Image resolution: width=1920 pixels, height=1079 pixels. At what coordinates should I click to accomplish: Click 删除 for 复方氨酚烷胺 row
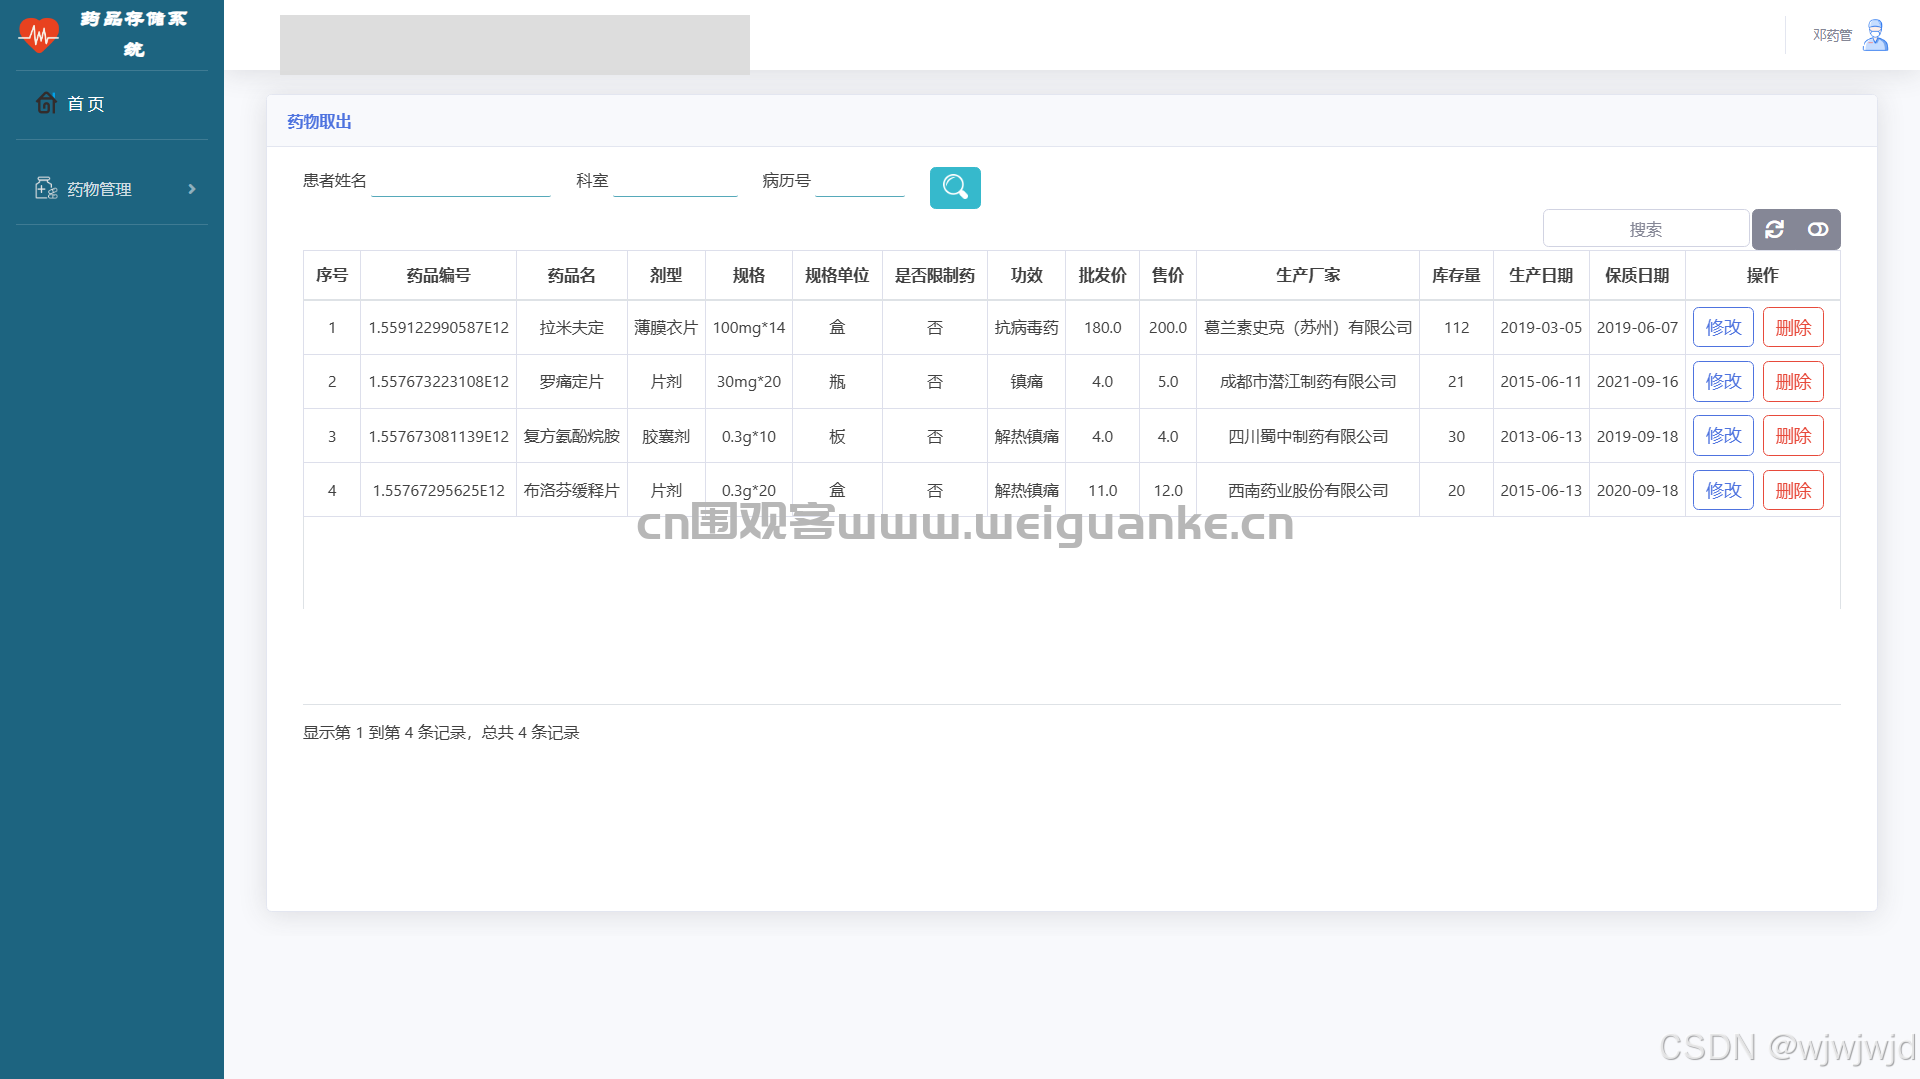tap(1793, 436)
